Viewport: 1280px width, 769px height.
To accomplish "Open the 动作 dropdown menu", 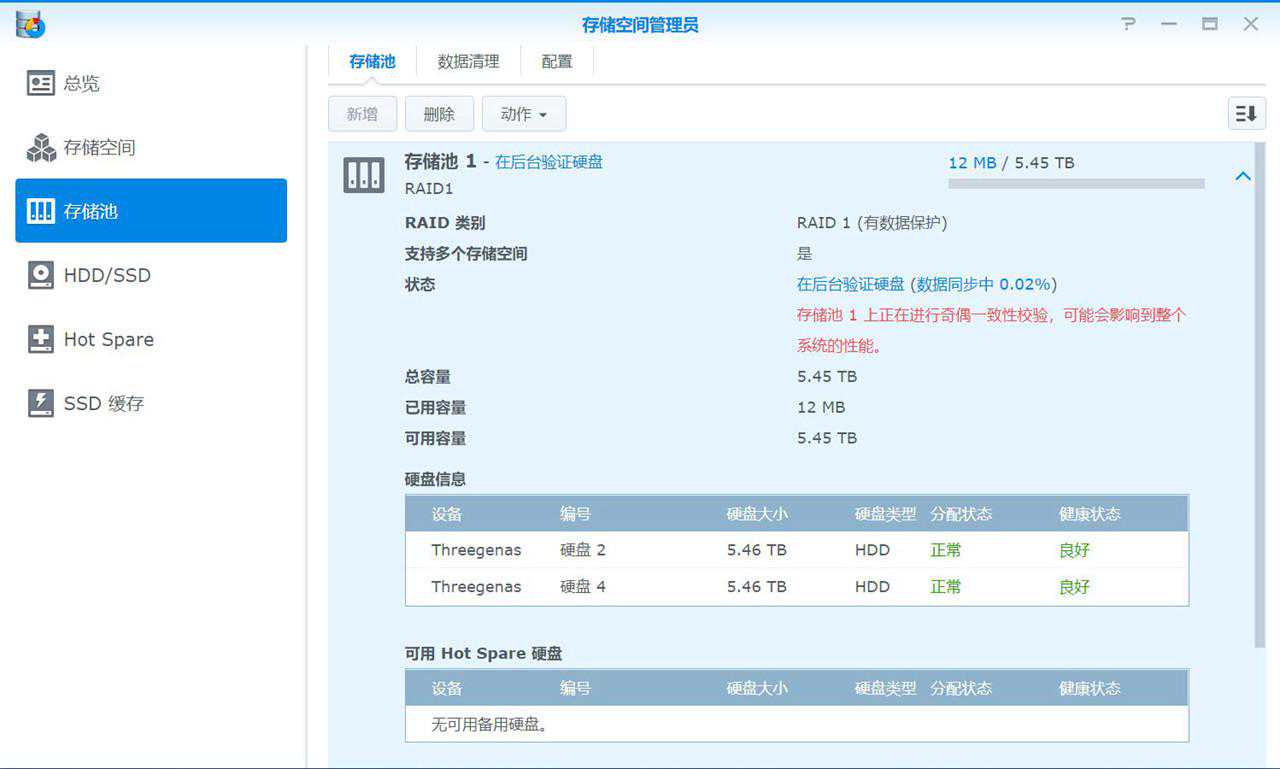I will [x=524, y=114].
